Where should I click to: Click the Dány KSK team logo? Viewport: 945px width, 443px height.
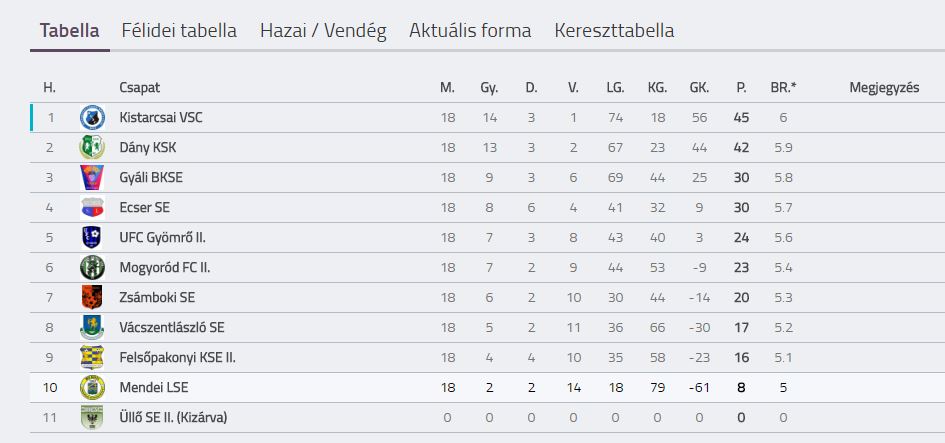(x=92, y=148)
